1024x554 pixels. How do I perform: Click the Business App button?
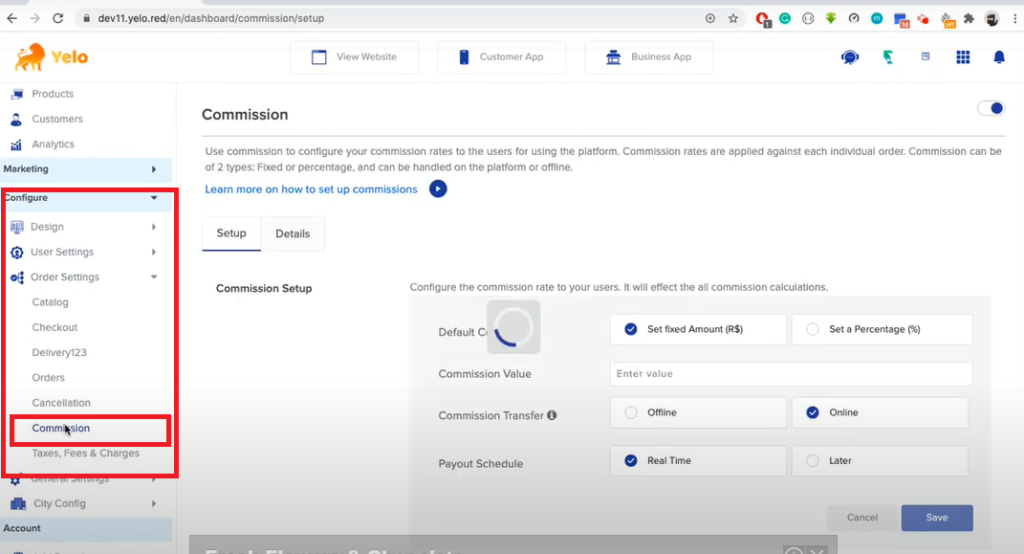(x=649, y=57)
